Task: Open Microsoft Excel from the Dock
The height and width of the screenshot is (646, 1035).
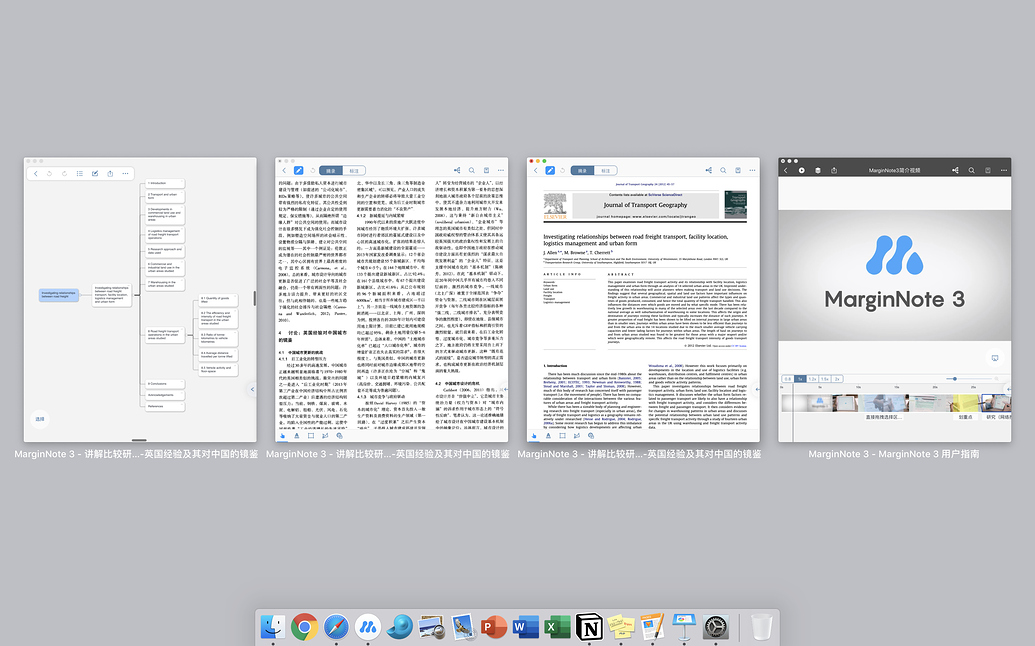Action: (558, 627)
